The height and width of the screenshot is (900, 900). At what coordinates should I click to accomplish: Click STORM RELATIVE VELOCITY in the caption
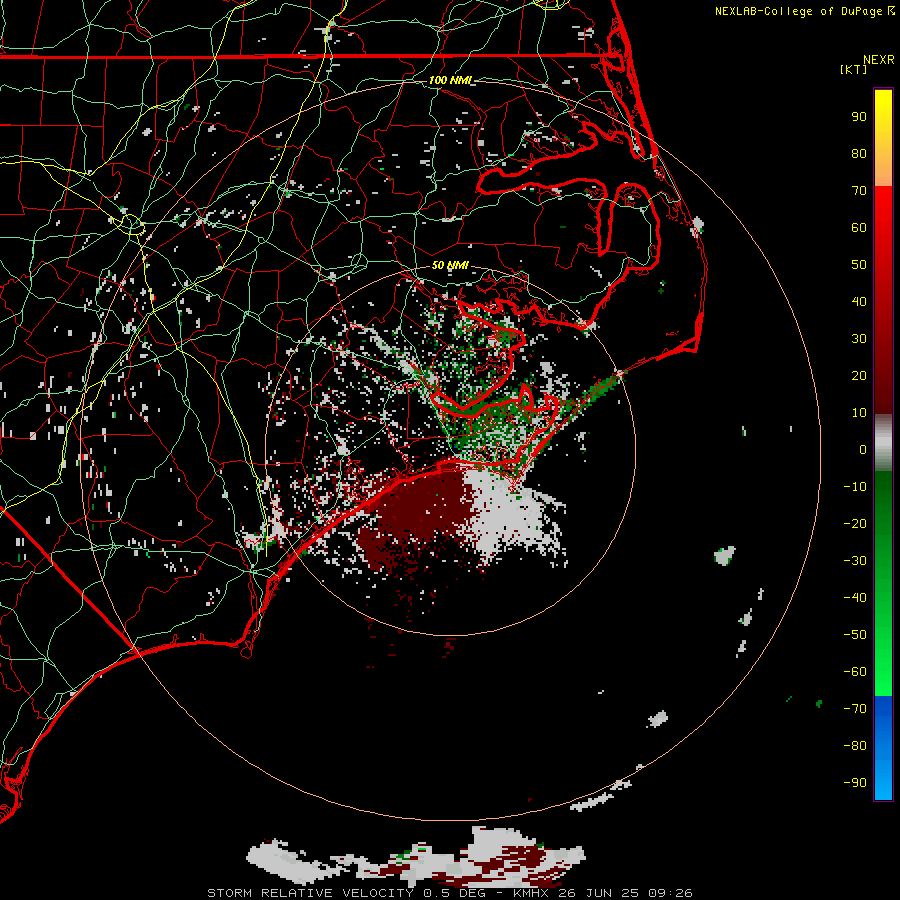point(310,893)
